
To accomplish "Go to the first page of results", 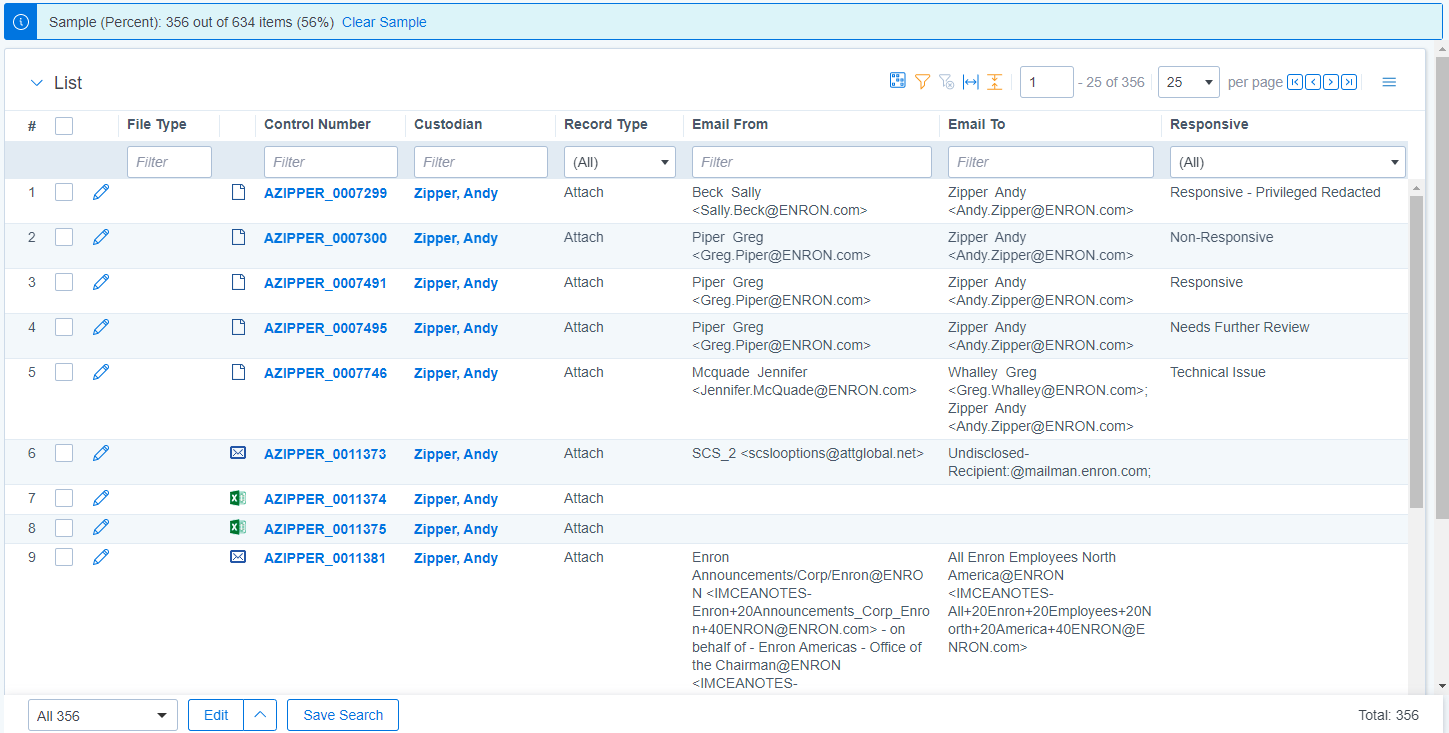I will coord(1295,82).
